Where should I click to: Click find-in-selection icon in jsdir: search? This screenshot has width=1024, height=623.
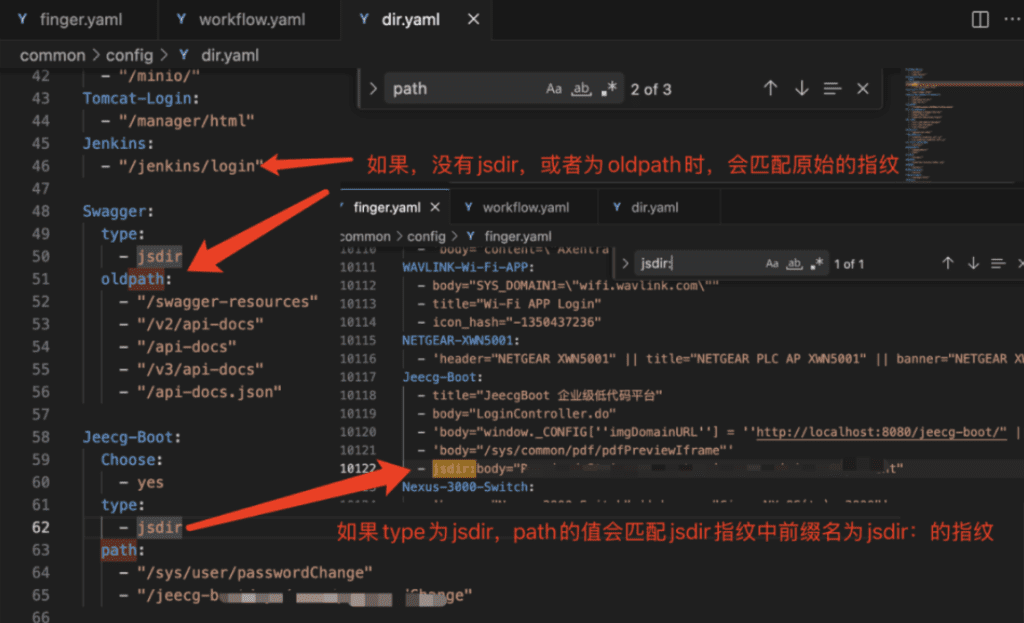998,263
